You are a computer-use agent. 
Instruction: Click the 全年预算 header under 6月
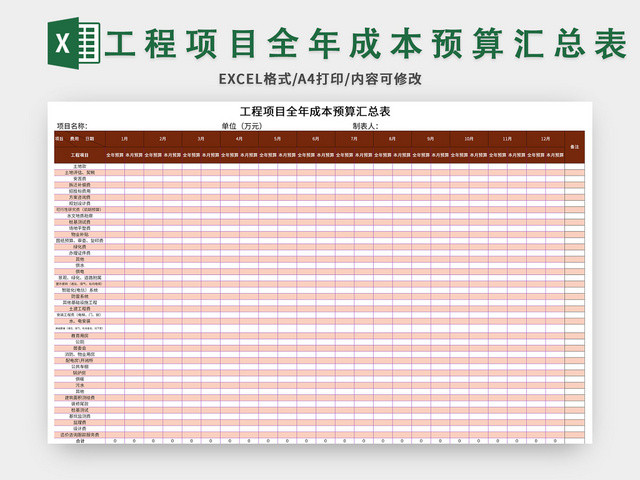coord(306,155)
